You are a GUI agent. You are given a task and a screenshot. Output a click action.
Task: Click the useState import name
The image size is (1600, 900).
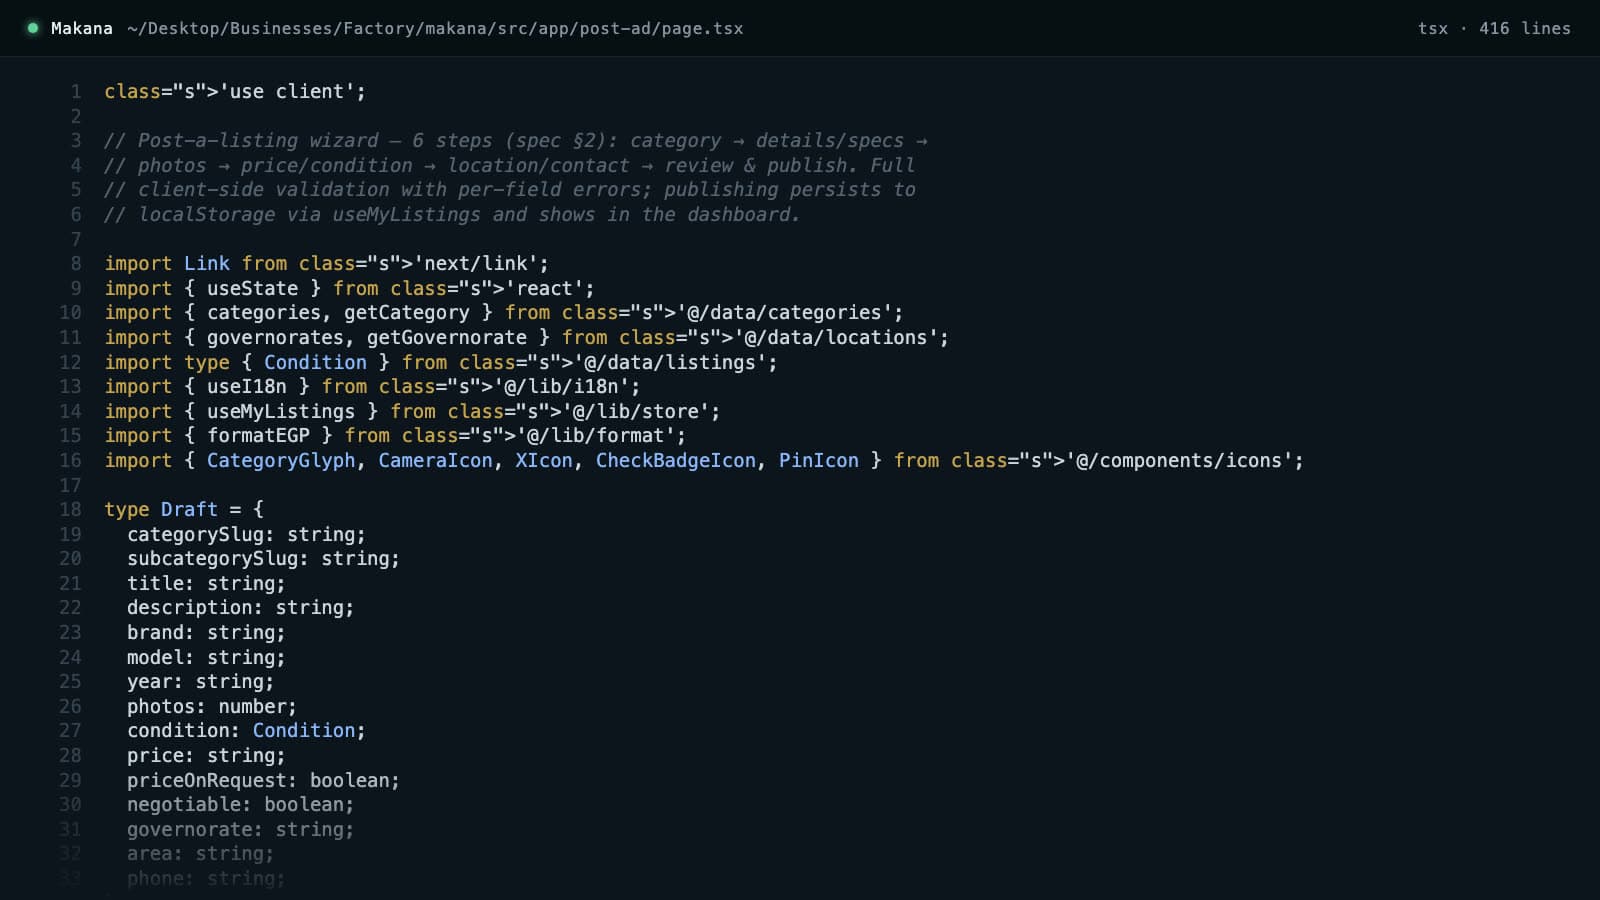[x=253, y=288]
